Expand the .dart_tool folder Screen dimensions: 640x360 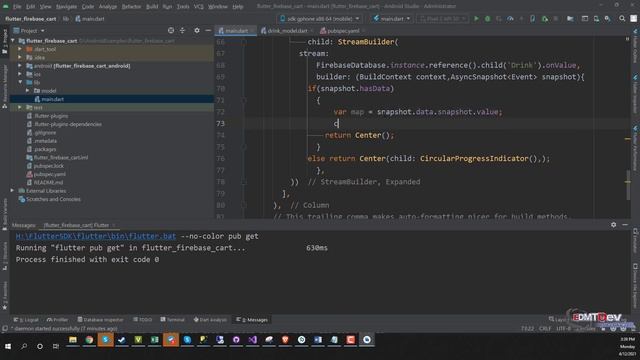[x=20, y=49]
